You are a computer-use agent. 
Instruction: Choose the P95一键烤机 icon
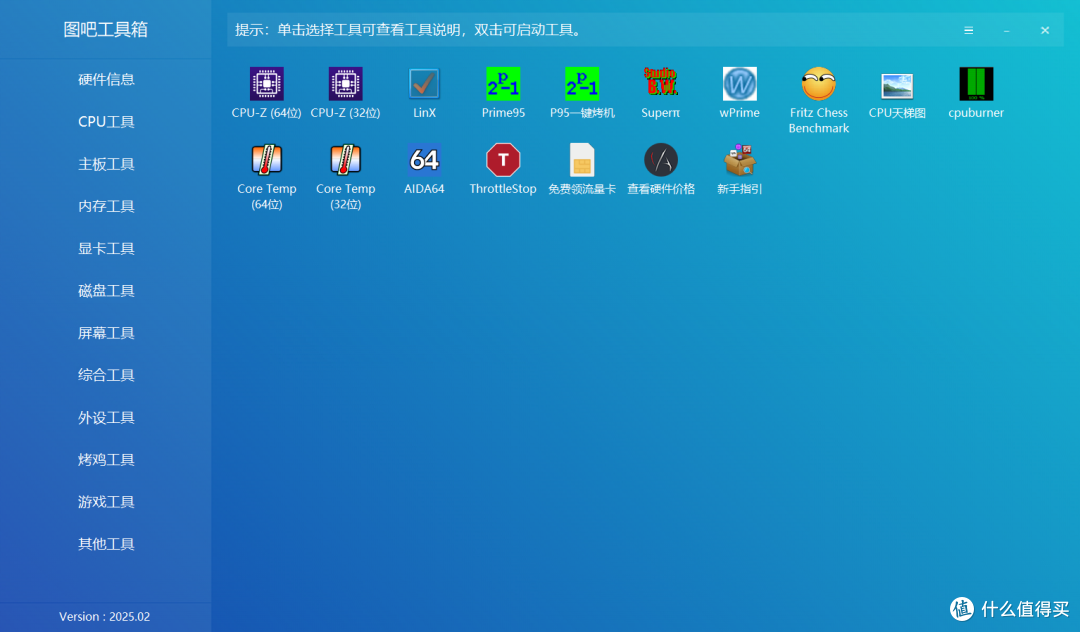(x=582, y=84)
